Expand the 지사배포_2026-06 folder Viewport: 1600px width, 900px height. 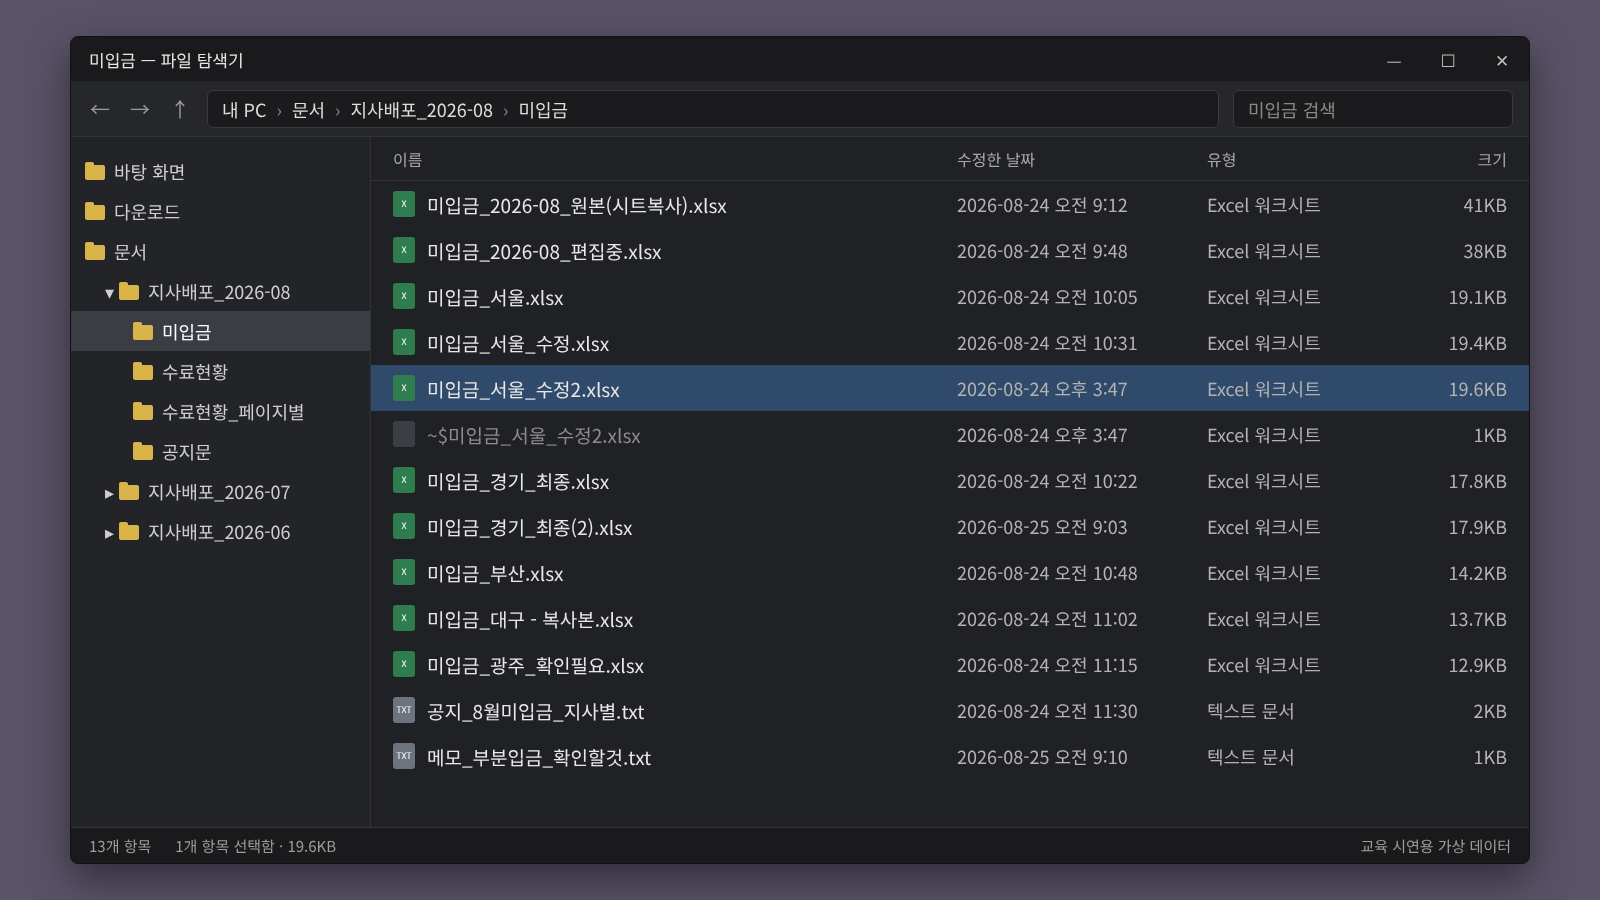click(109, 533)
